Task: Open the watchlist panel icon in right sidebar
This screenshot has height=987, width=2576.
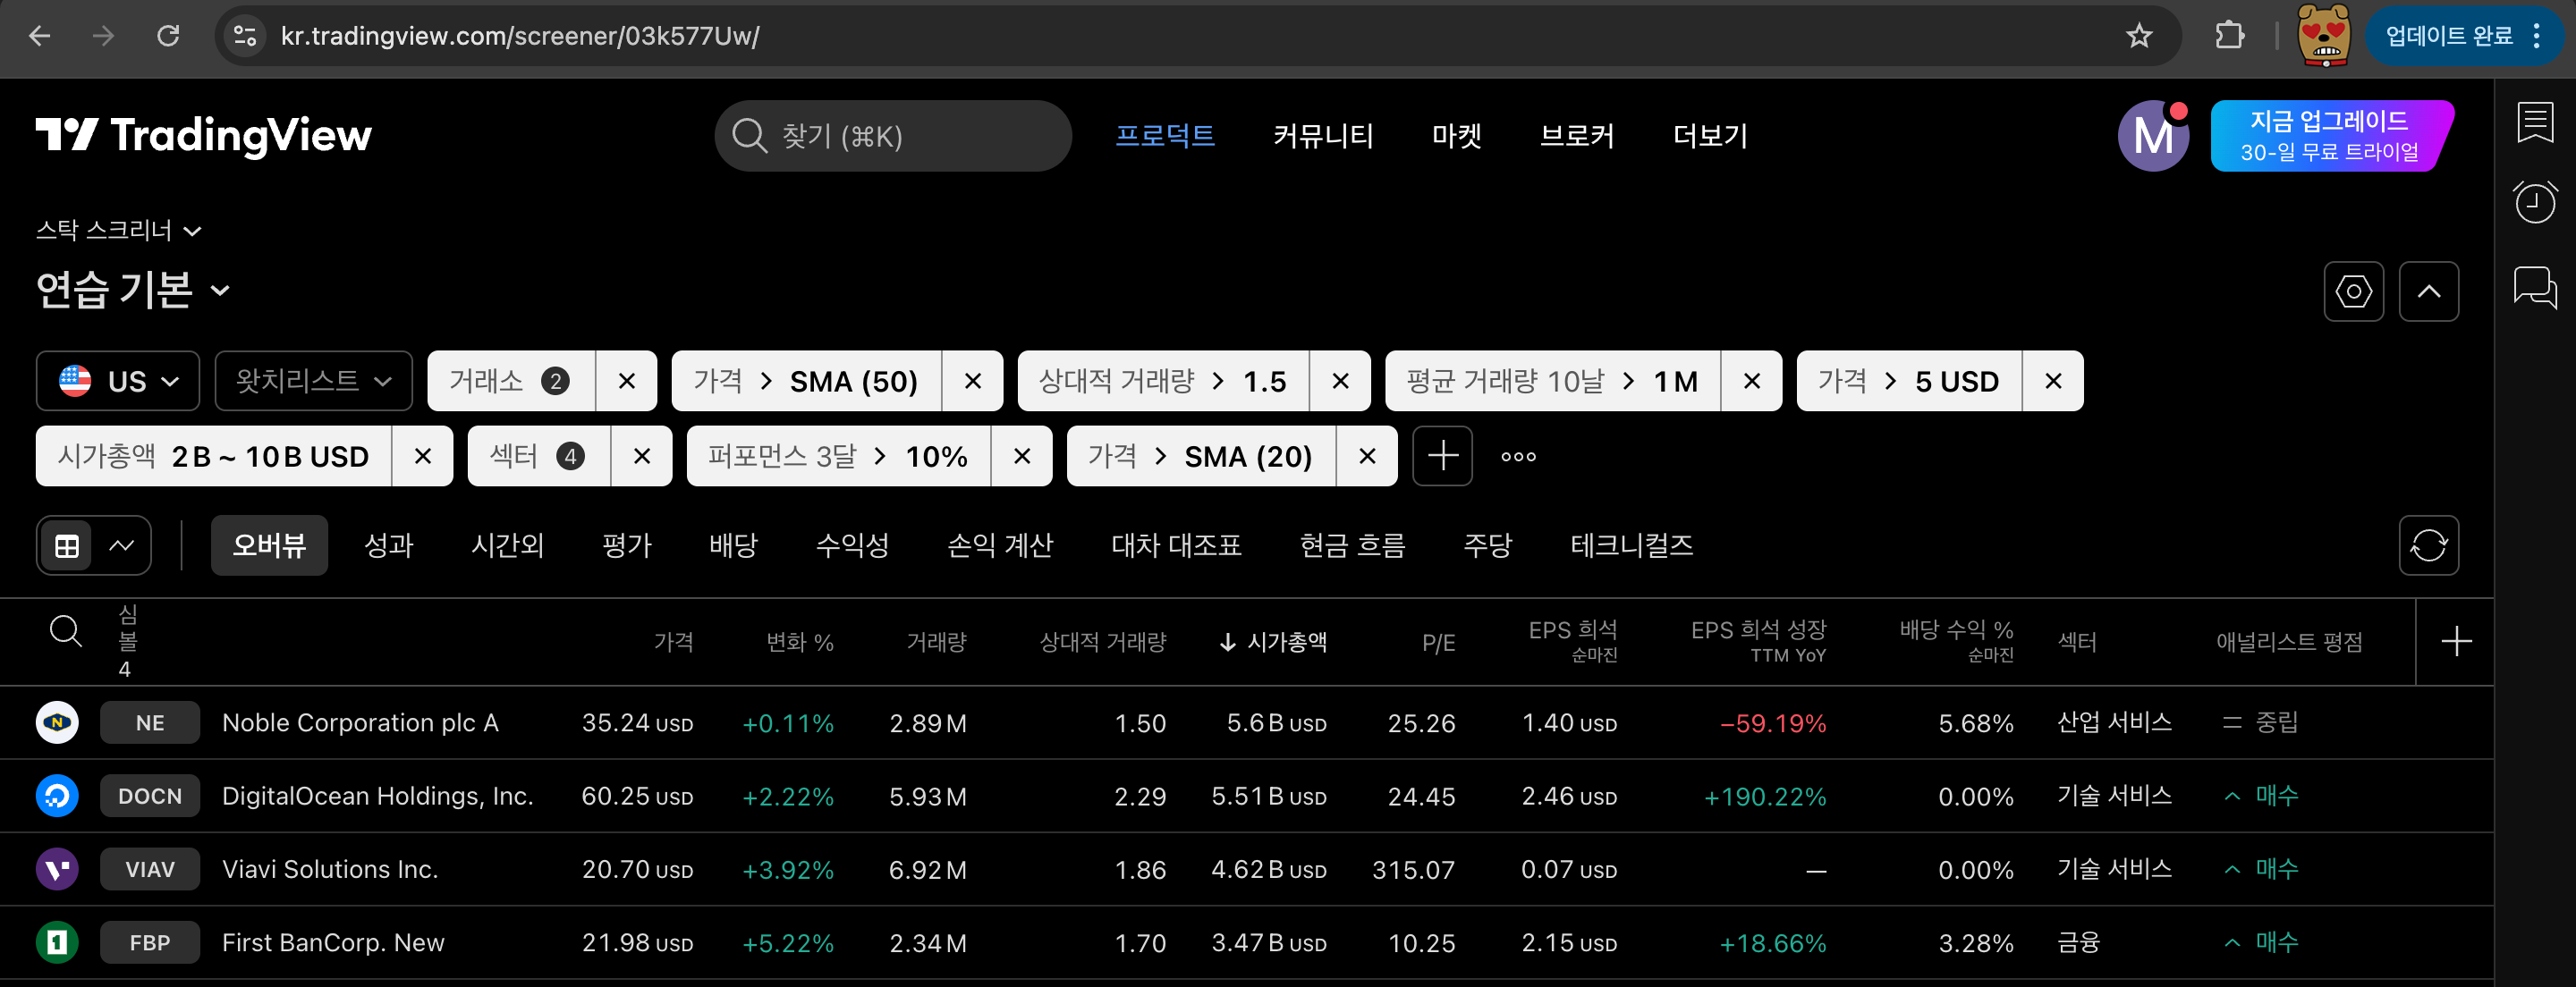Action: [x=2534, y=124]
